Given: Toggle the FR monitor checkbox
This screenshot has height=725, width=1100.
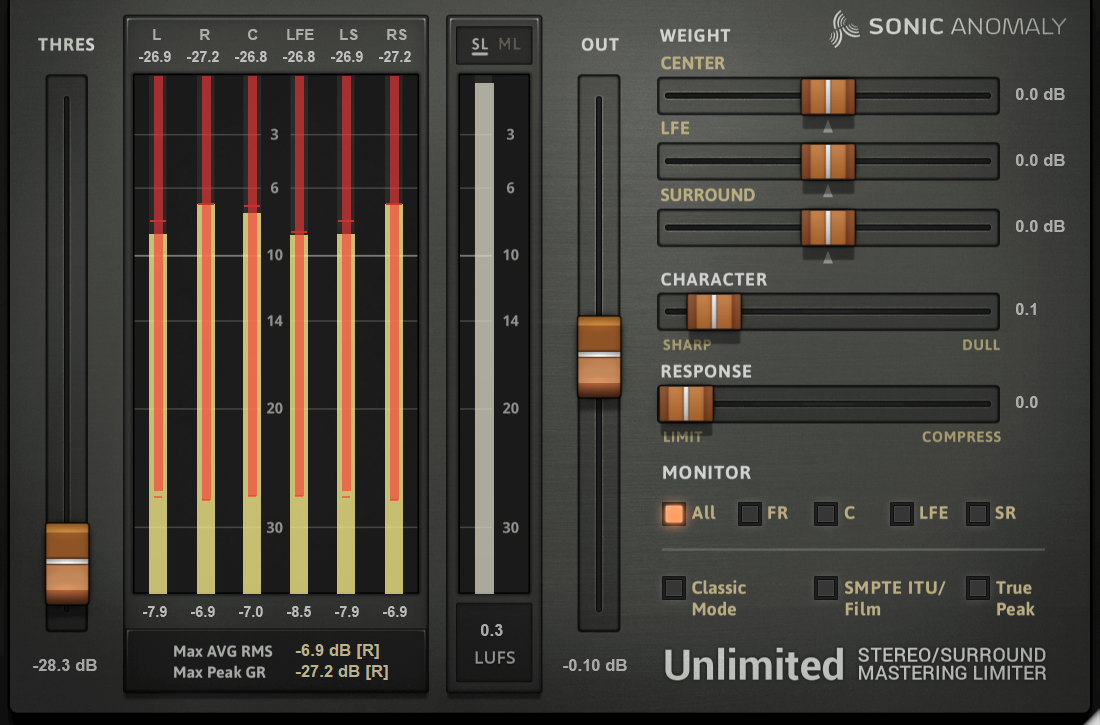Looking at the screenshot, I should pos(749,514).
